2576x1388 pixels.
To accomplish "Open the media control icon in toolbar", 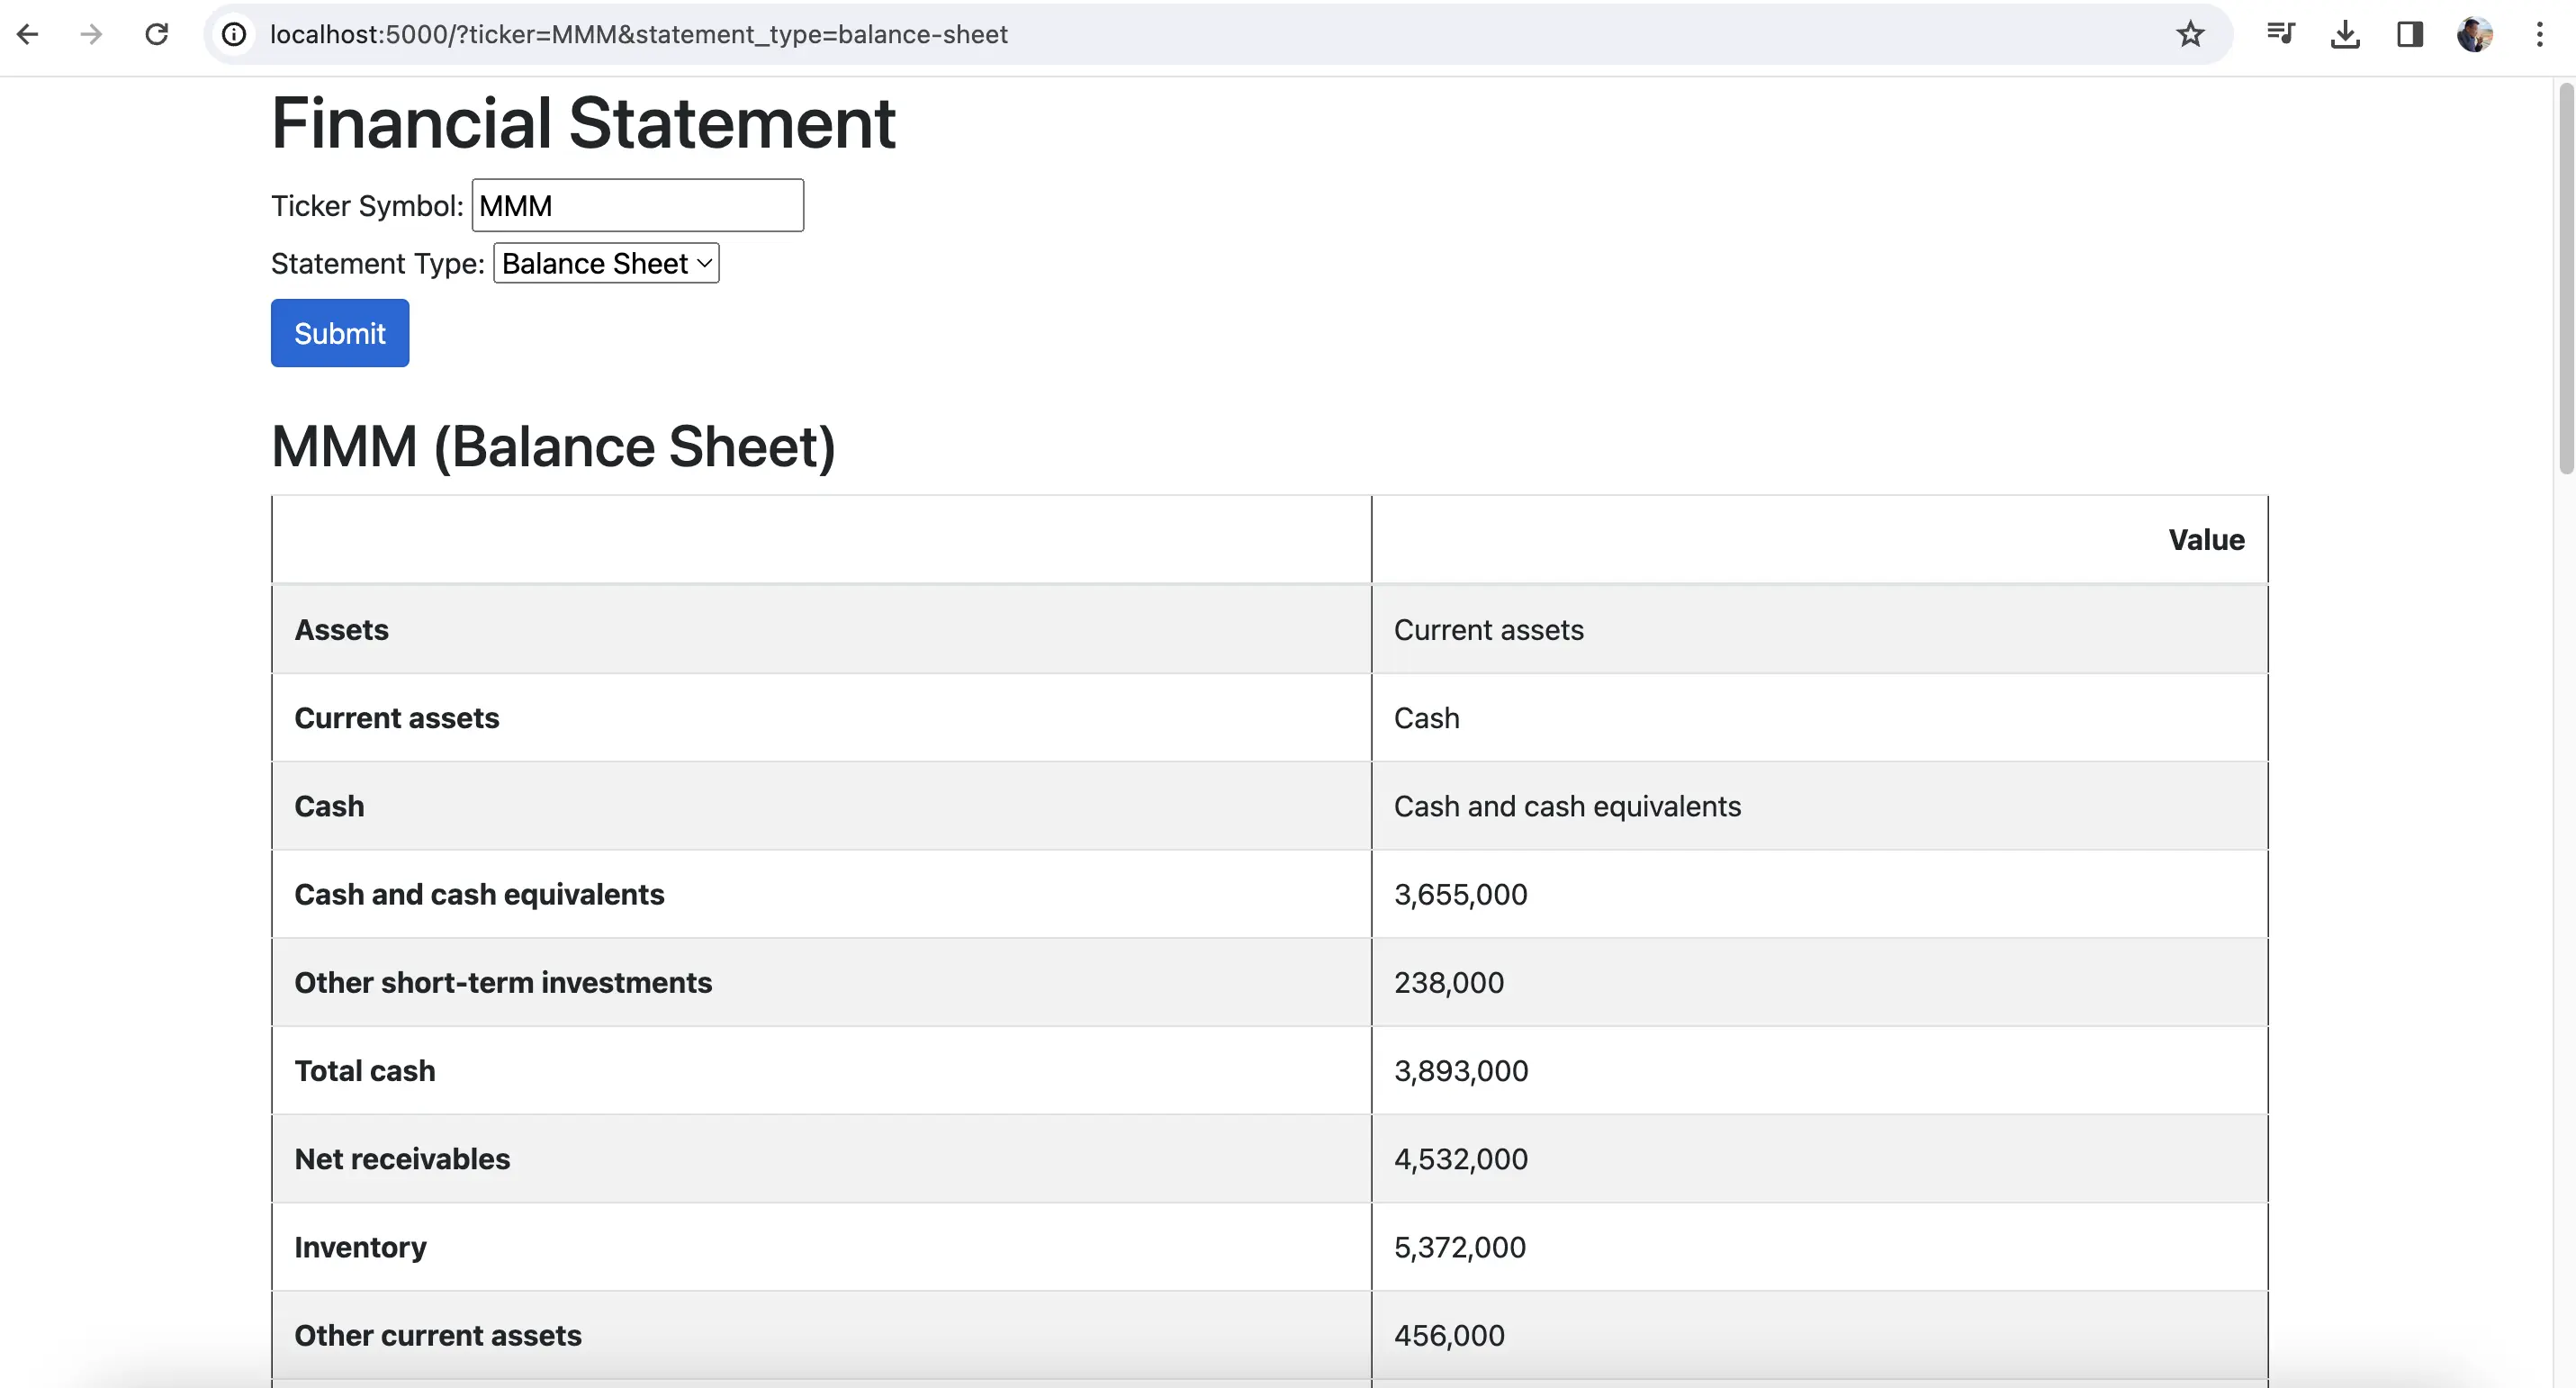I will pyautogui.click(x=2280, y=34).
